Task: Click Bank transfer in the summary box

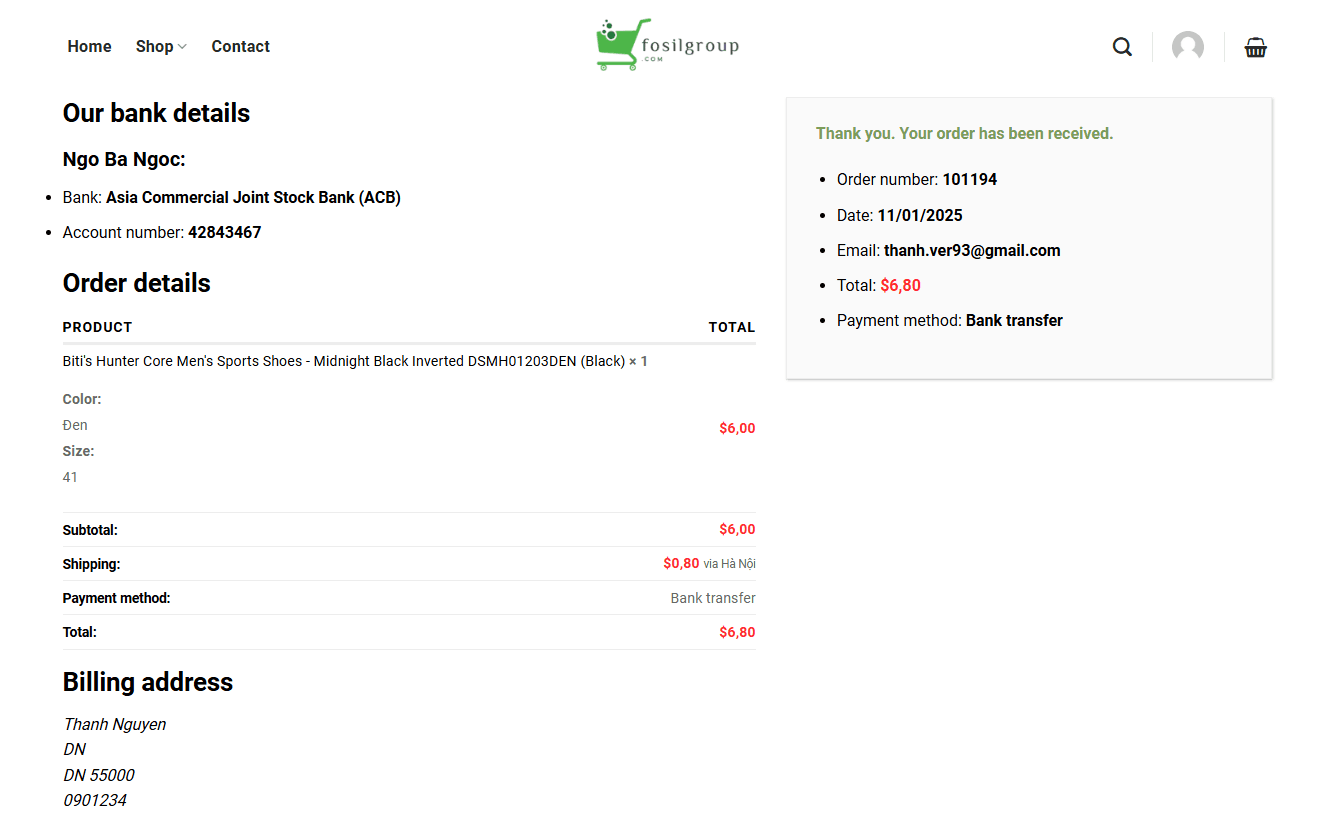Action: coord(1014,321)
